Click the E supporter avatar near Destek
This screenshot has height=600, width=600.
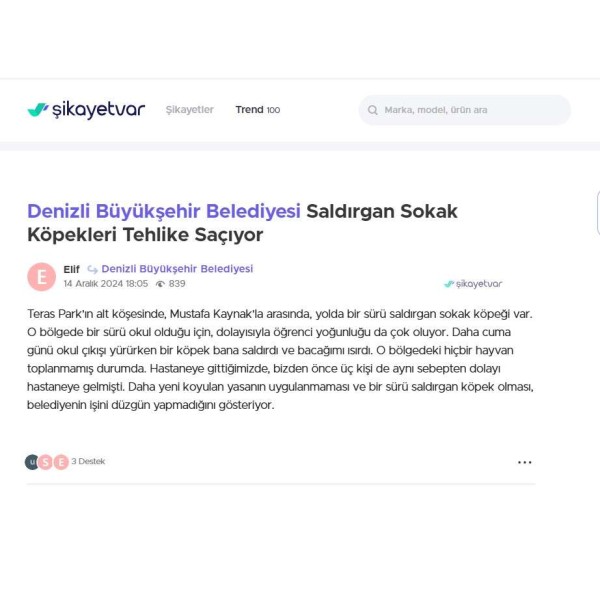pyautogui.click(x=61, y=462)
